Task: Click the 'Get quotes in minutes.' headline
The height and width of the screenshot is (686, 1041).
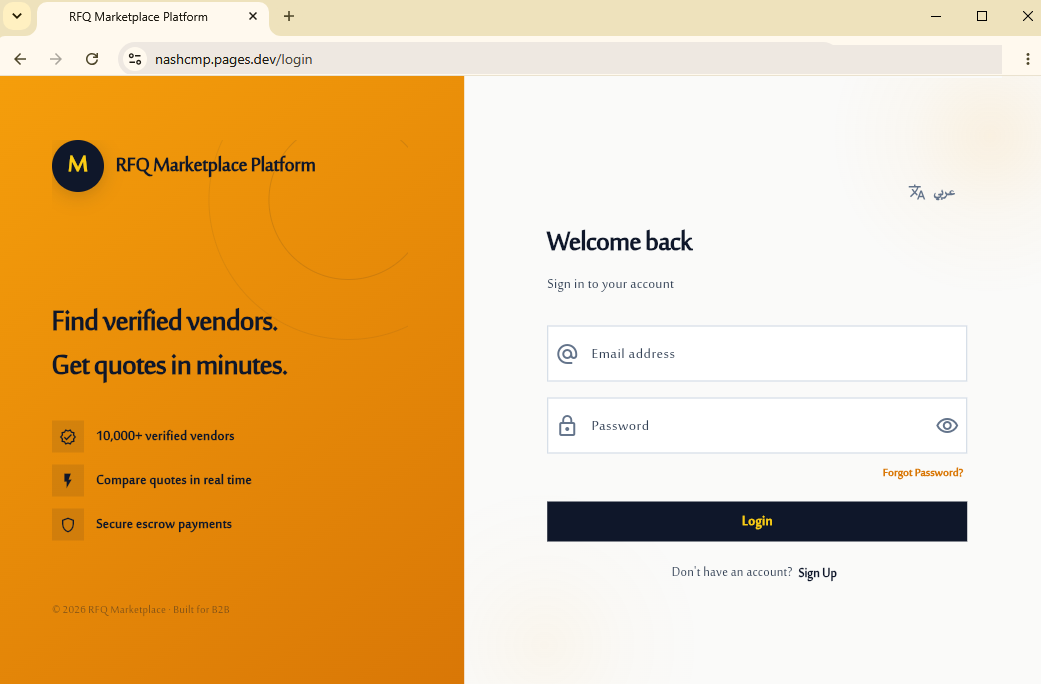Action: [x=169, y=366]
